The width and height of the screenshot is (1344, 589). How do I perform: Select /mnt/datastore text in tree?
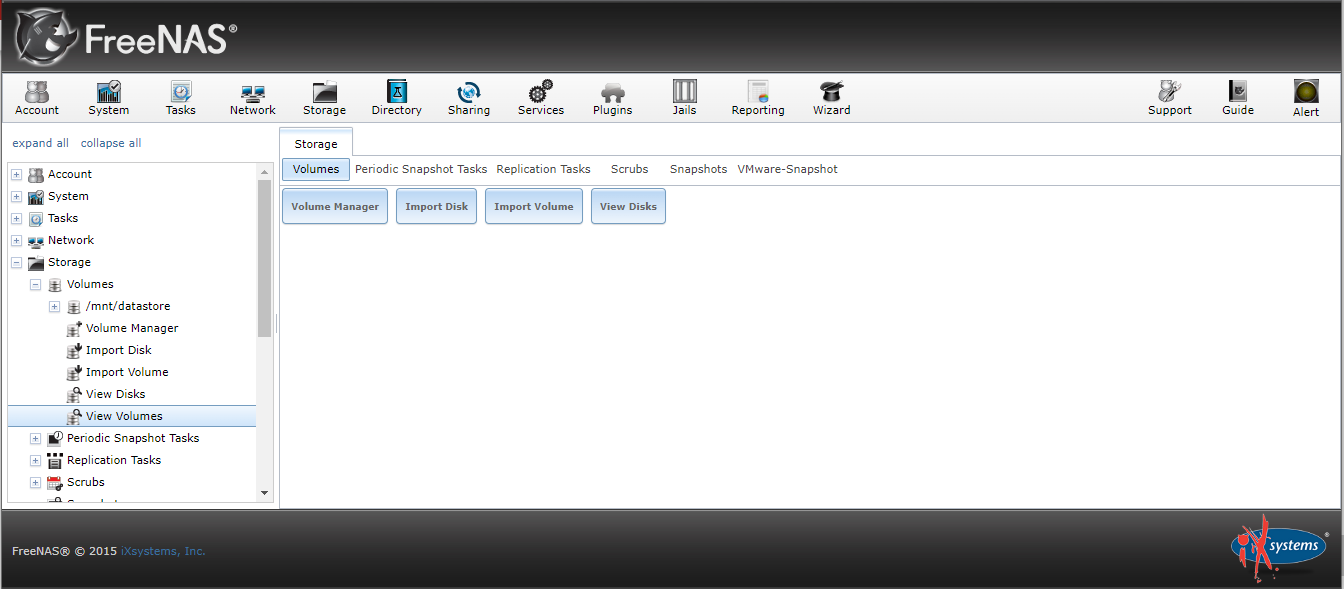128,306
